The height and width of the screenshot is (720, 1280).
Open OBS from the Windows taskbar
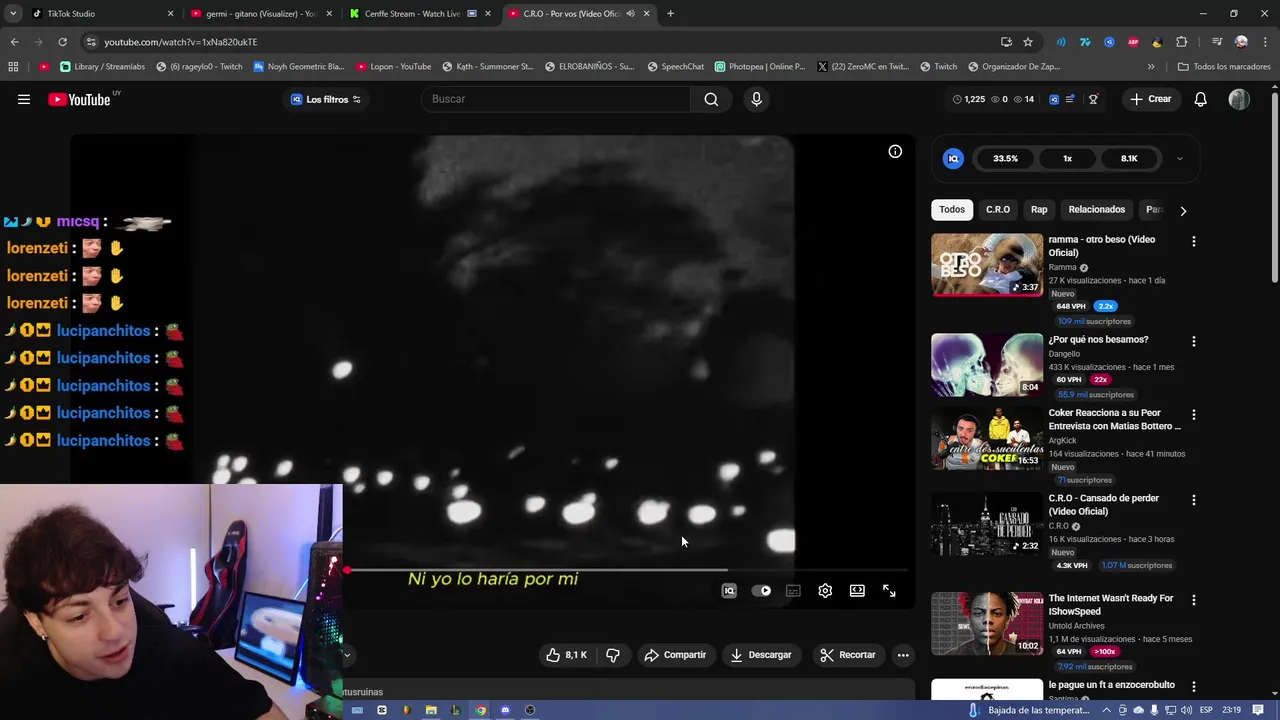(x=530, y=710)
